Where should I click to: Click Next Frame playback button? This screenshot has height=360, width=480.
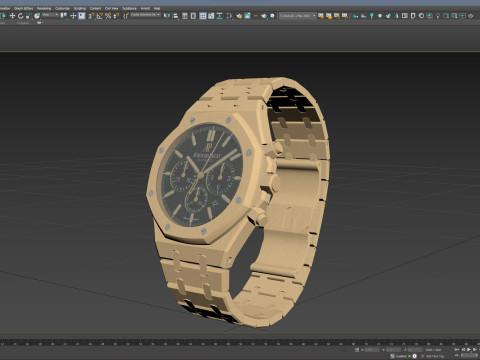click(x=475, y=349)
